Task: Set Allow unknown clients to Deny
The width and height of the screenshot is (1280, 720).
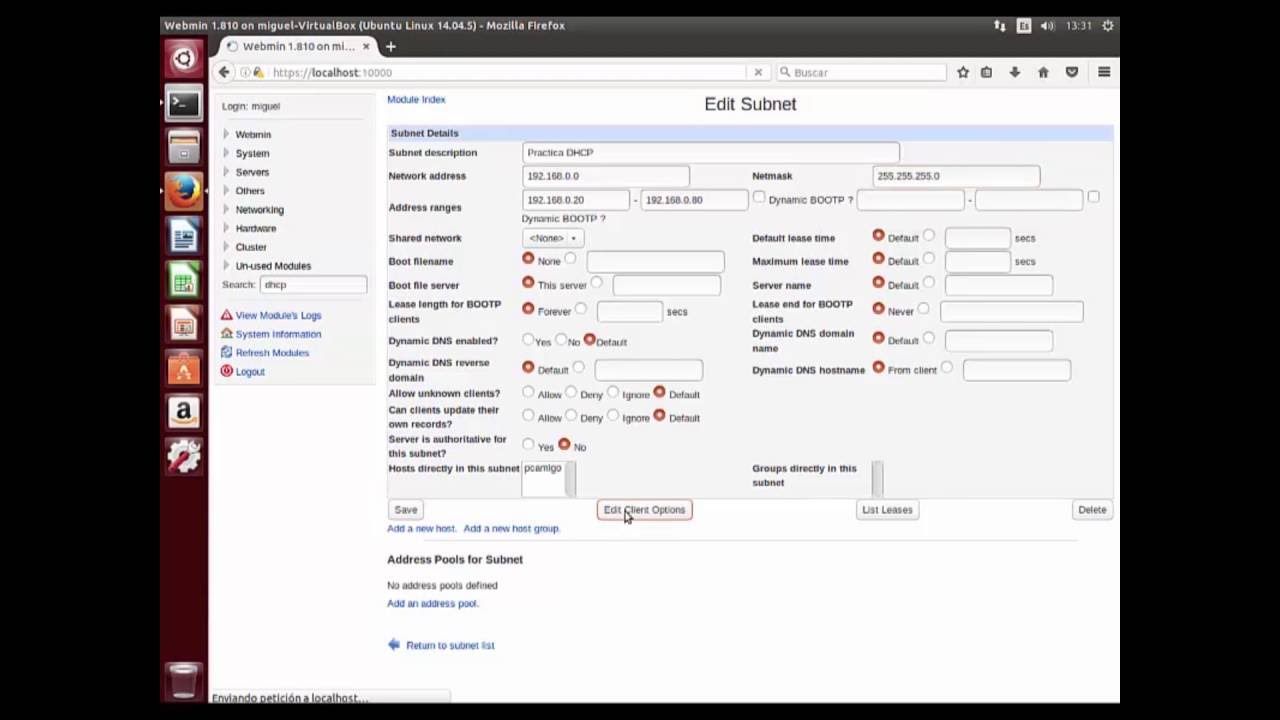Action: pyautogui.click(x=571, y=392)
